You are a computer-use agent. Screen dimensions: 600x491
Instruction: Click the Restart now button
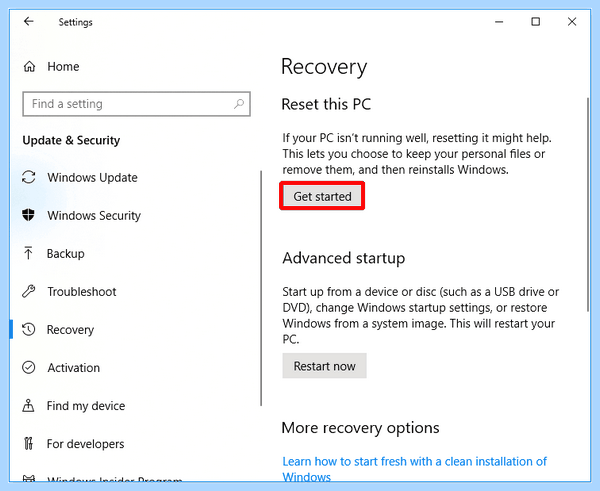coord(324,366)
